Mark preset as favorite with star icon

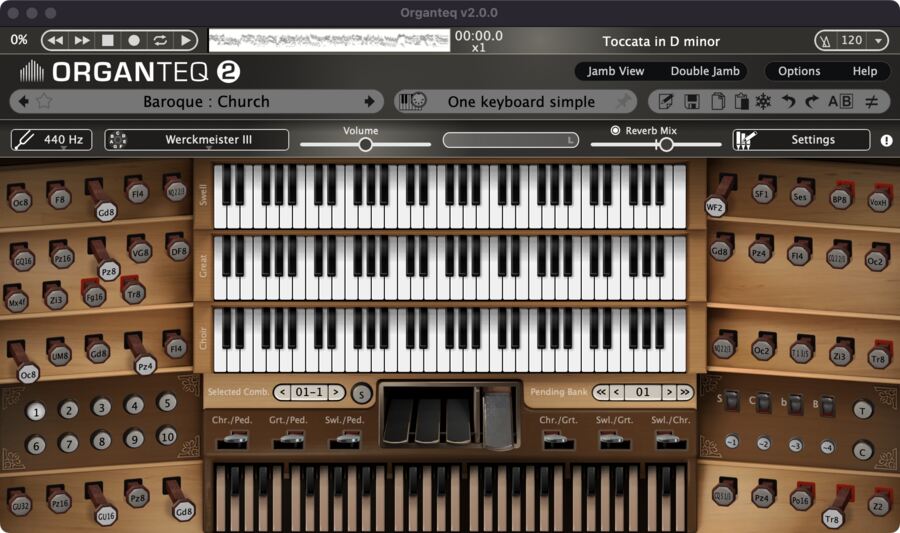pos(44,101)
